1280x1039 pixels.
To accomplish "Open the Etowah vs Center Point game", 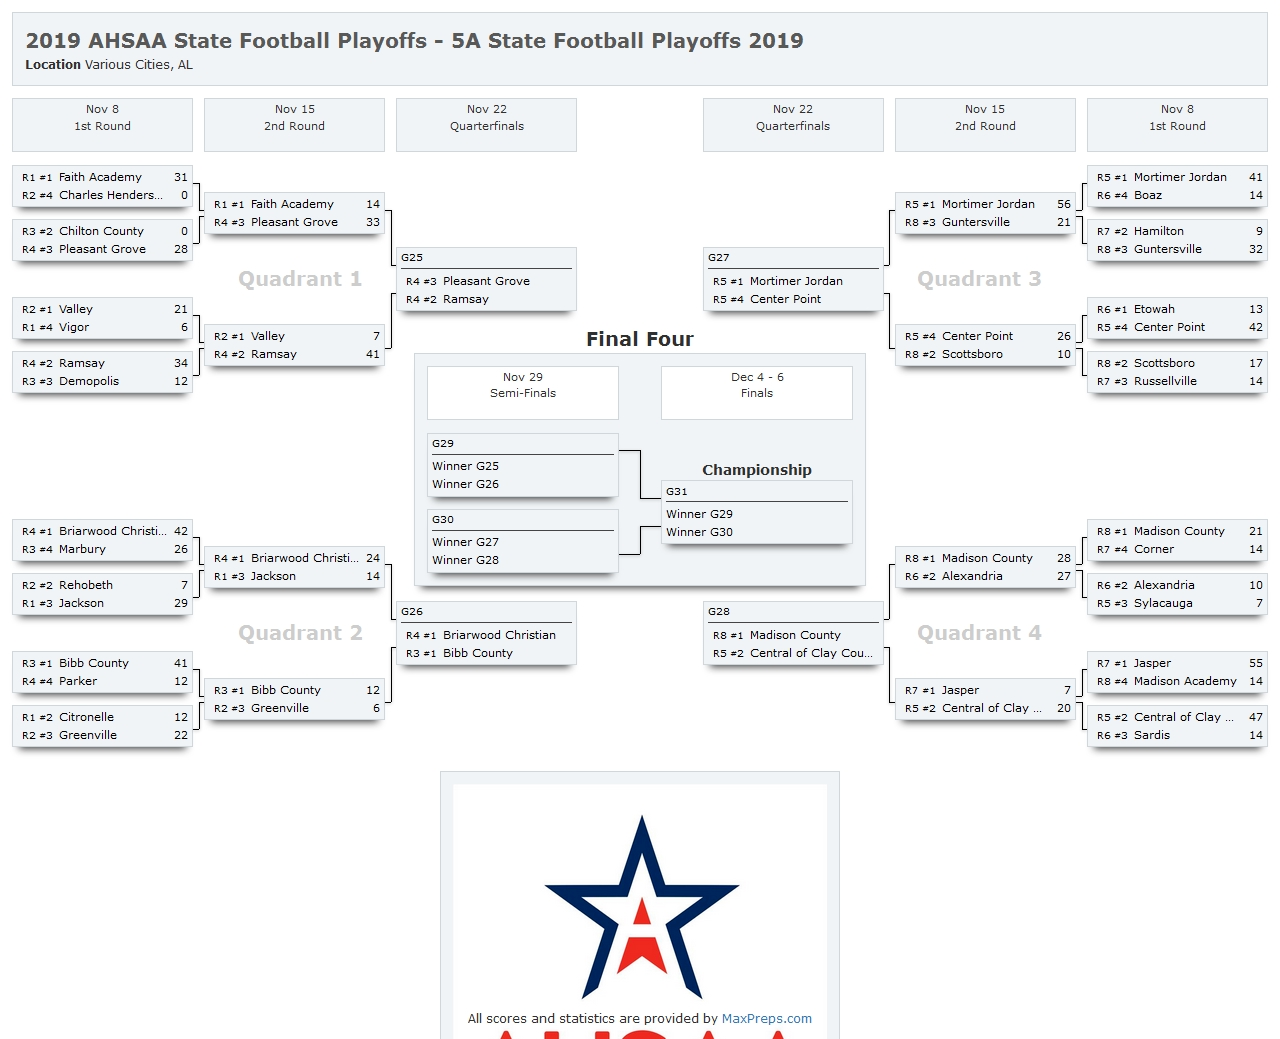I will click(1177, 318).
